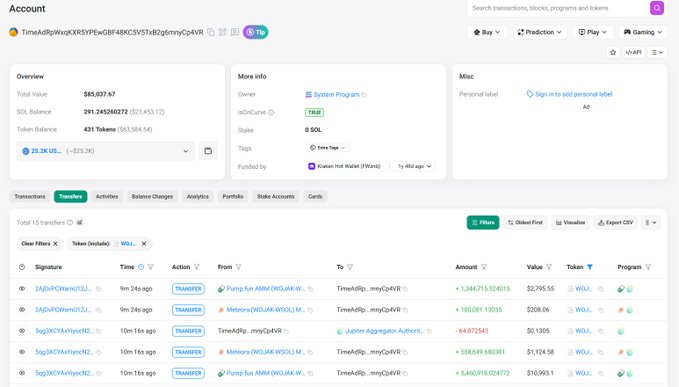Switch to the Transactions tab
The image size is (679, 387).
point(30,197)
